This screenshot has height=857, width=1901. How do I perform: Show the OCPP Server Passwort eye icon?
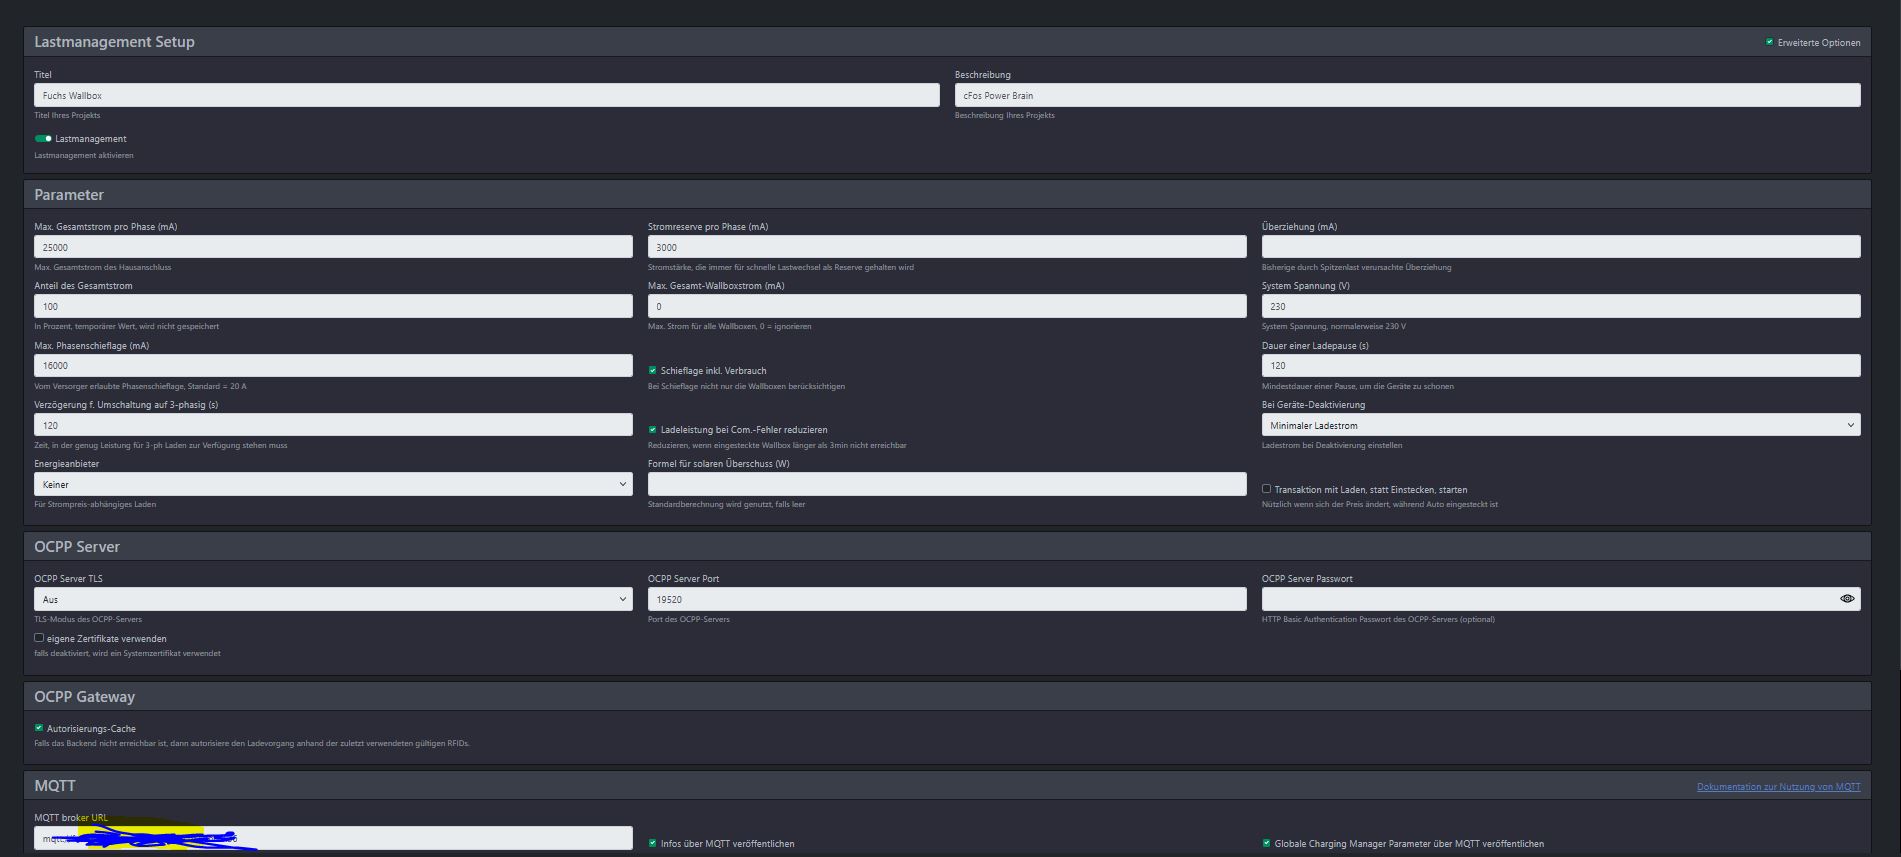click(x=1846, y=599)
